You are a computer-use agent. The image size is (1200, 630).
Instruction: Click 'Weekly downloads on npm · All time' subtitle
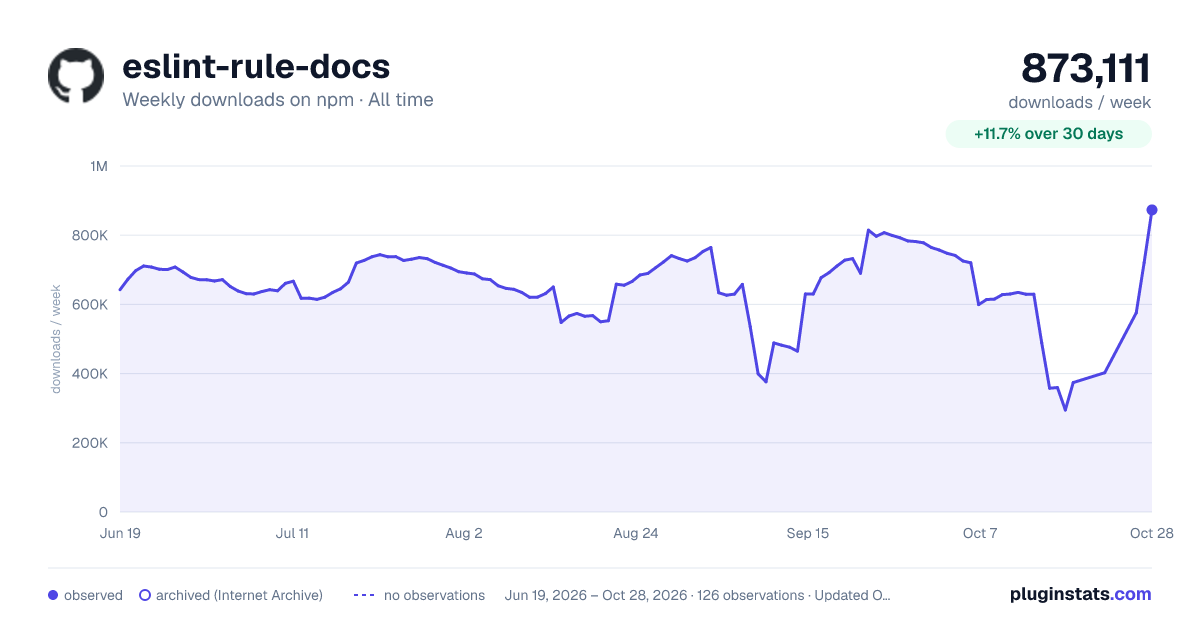click(278, 100)
